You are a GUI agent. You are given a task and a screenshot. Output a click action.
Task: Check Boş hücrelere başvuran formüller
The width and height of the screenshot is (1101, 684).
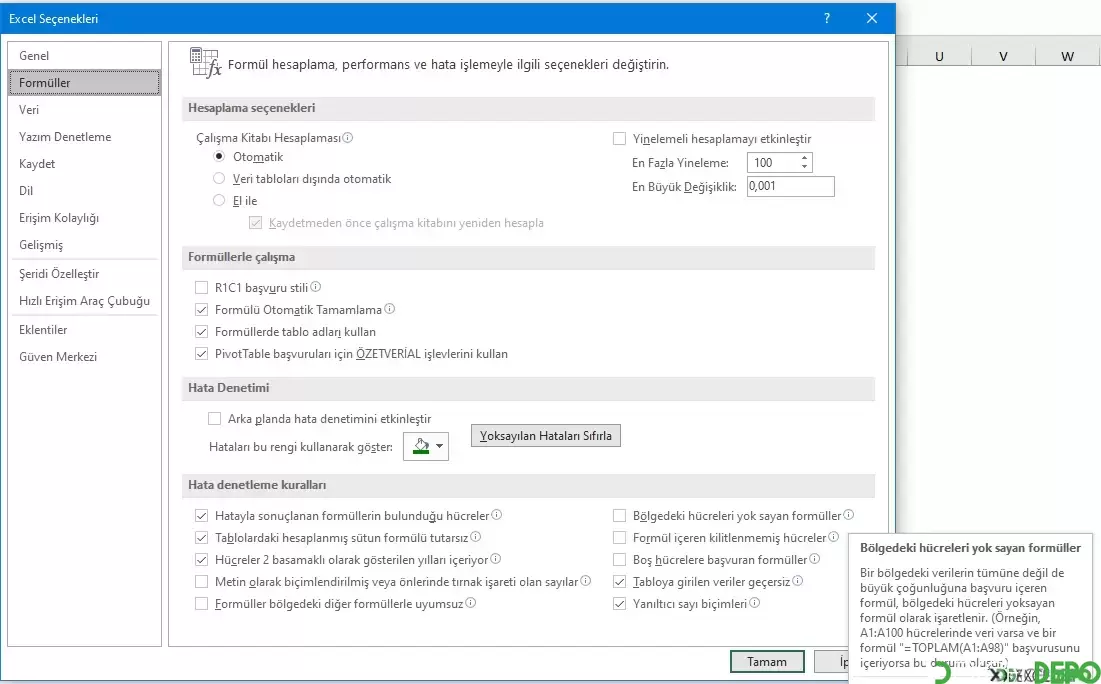coord(619,560)
